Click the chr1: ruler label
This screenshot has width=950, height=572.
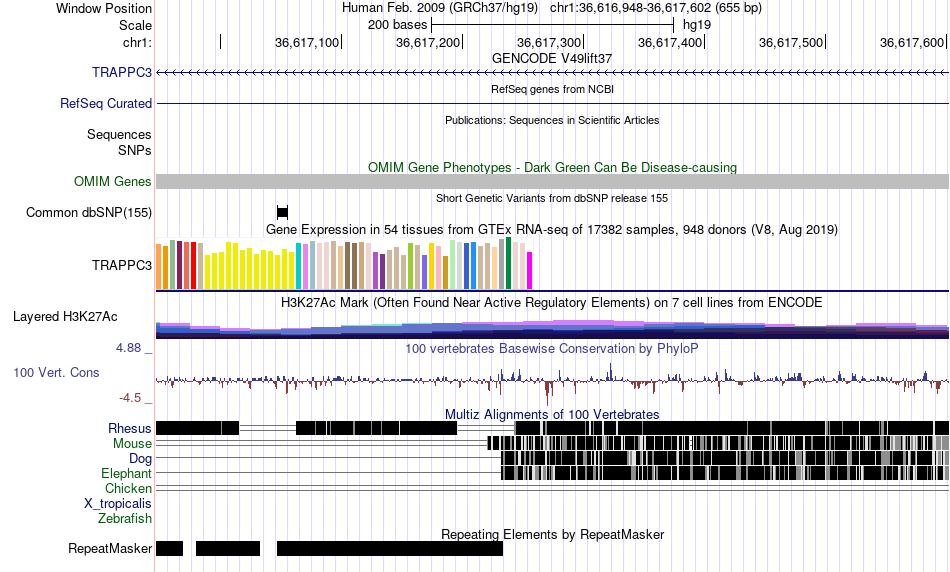(x=137, y=42)
